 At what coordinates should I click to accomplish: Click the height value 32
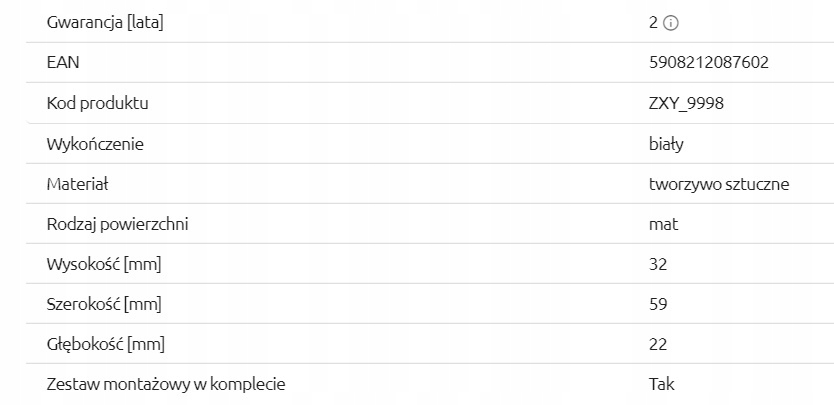coord(658,265)
